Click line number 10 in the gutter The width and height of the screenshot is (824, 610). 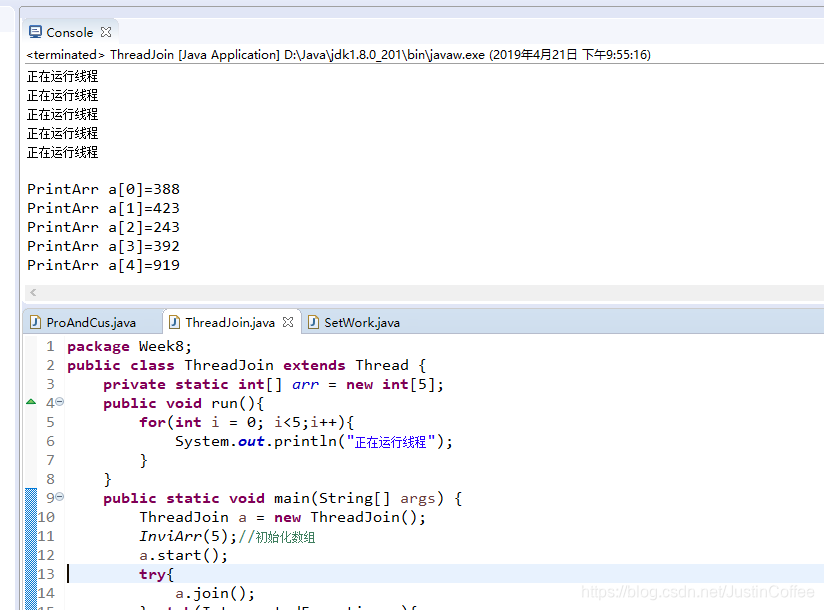click(46, 517)
